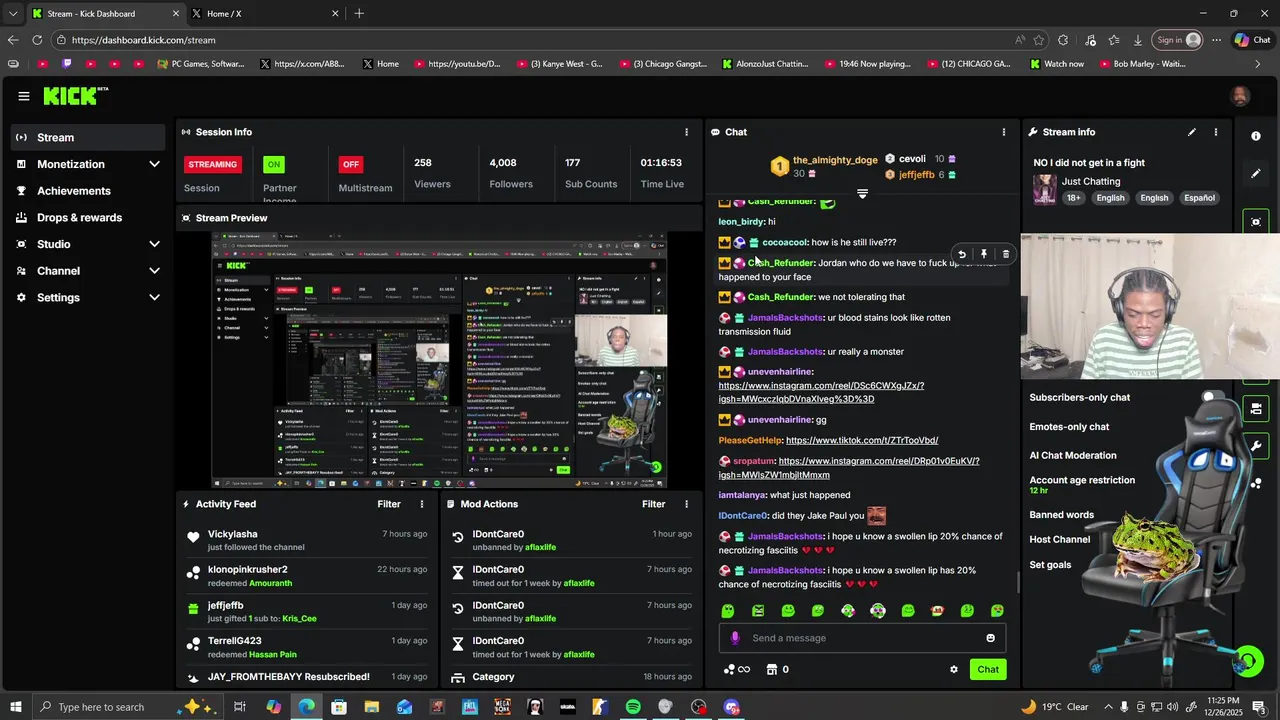Open Spotify from the taskbar
This screenshot has width=1280, height=720.
(633, 707)
